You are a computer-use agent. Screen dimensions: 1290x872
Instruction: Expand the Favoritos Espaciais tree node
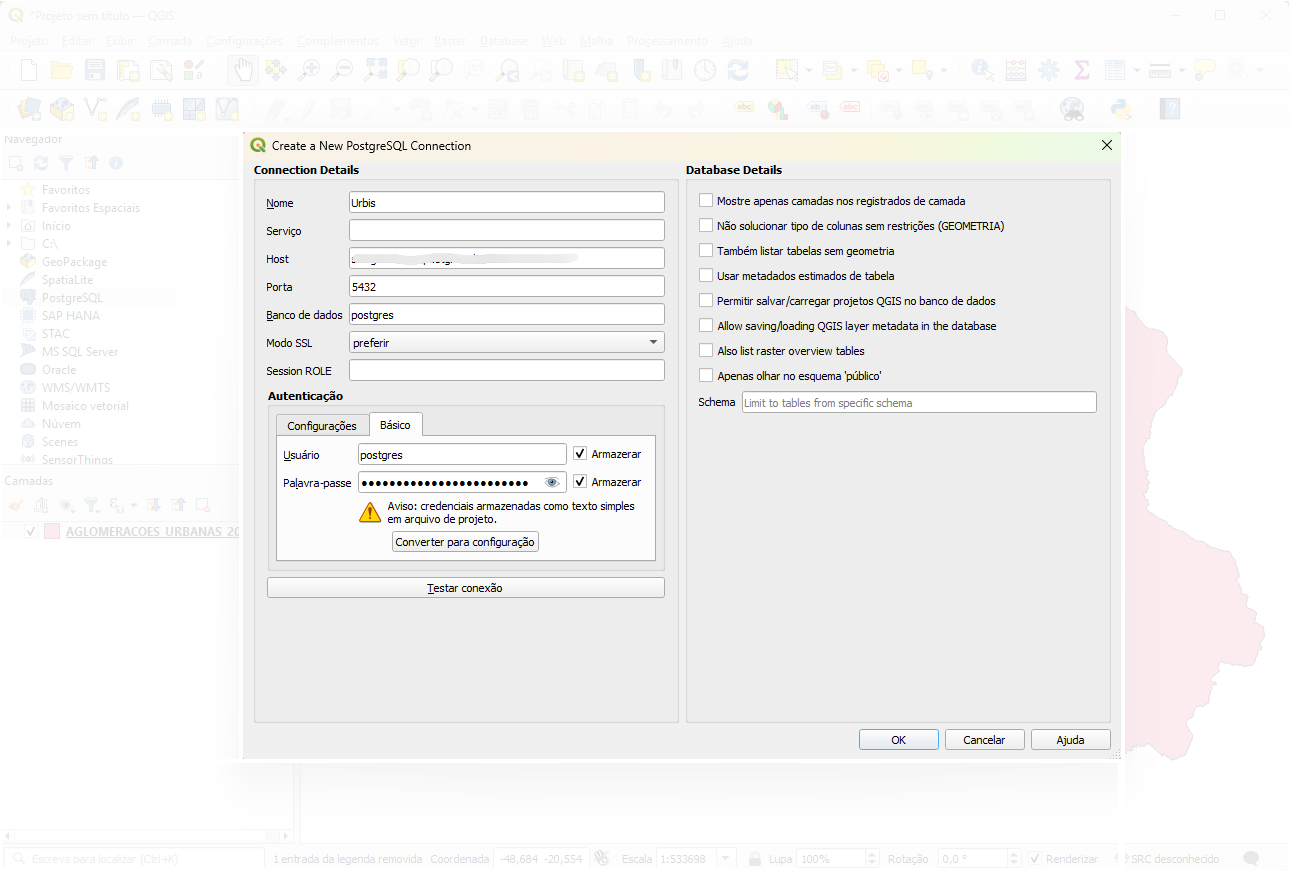click(9, 208)
